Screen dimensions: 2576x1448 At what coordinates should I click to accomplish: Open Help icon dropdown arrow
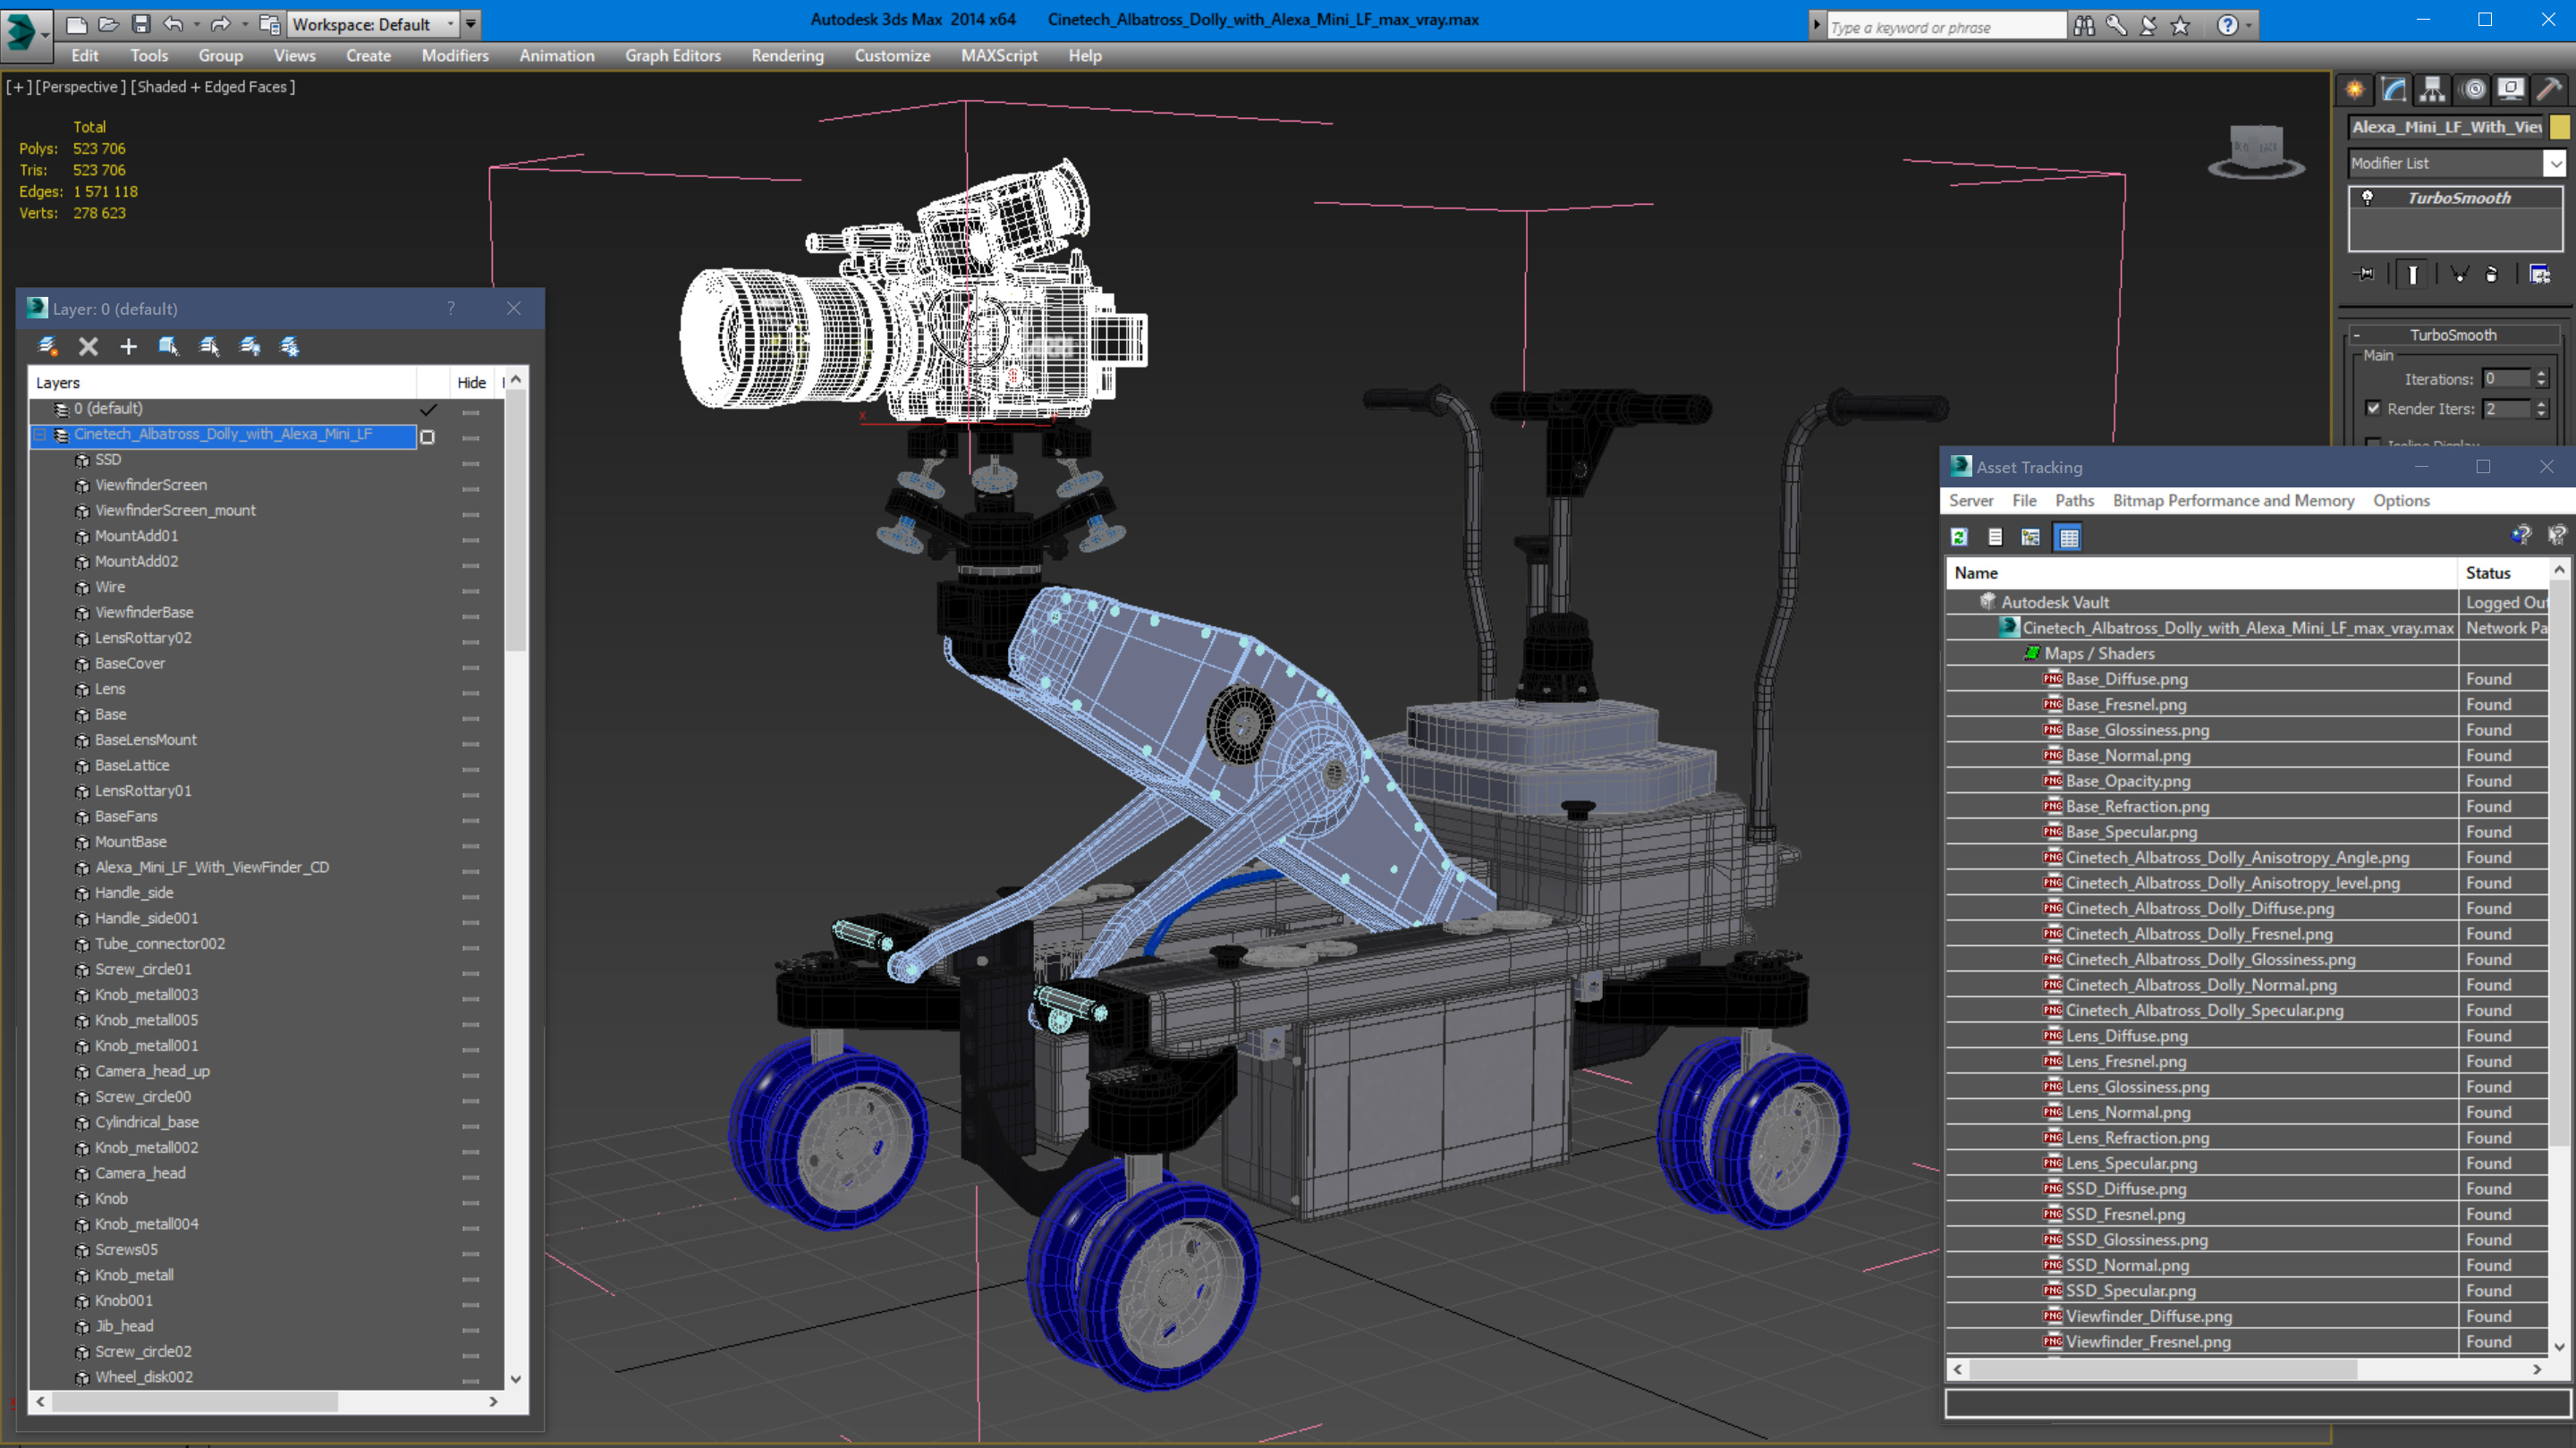point(2248,26)
